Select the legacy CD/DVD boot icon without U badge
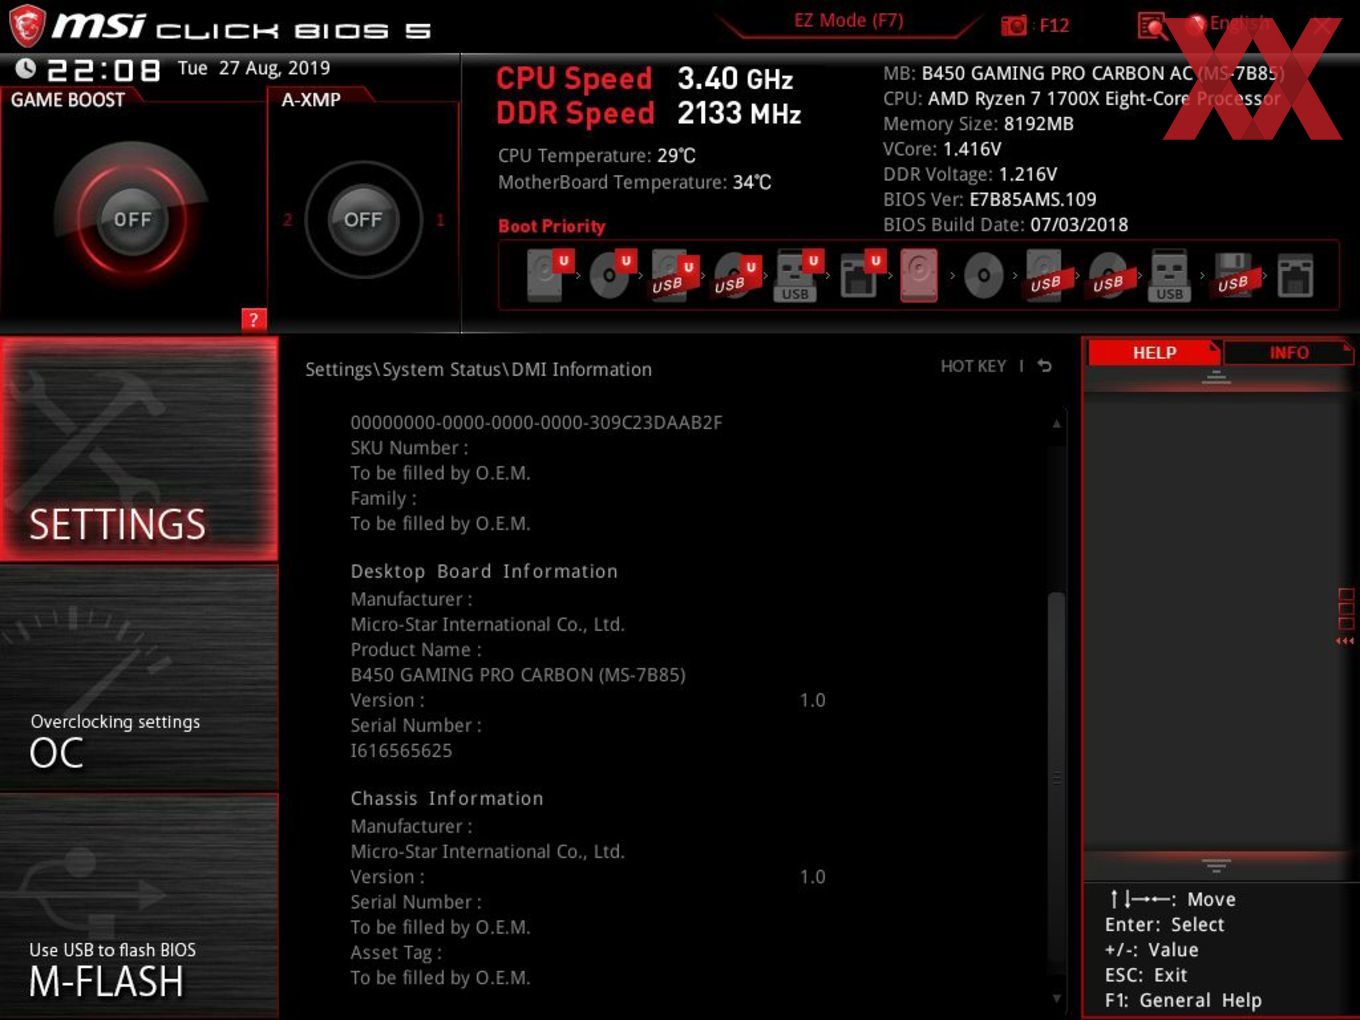Screen dimensions: 1360x1020 coord(983,275)
